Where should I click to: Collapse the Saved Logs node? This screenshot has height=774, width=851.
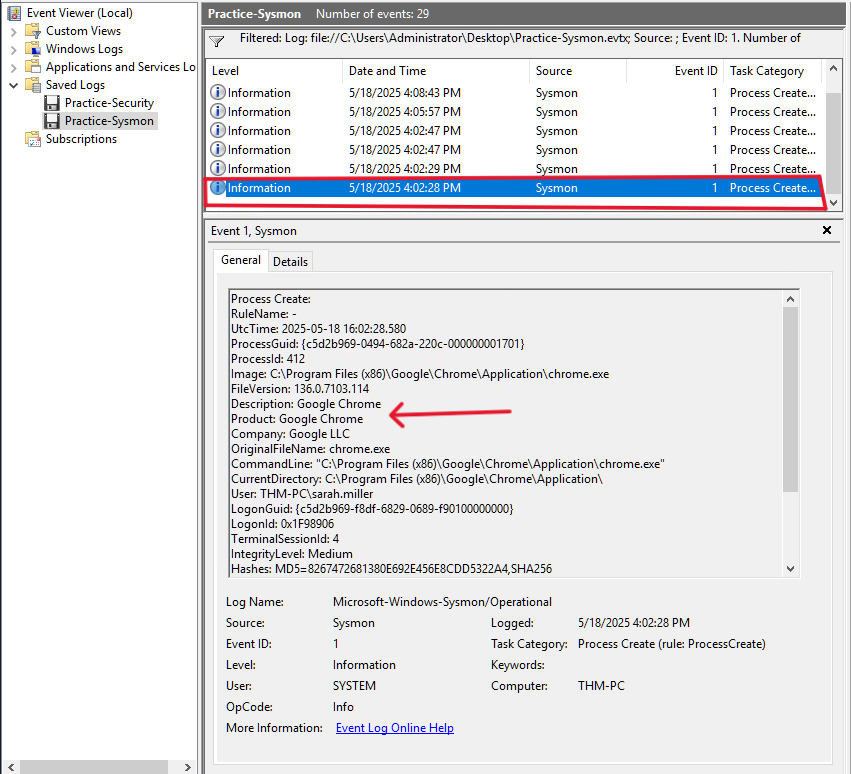tap(13, 85)
